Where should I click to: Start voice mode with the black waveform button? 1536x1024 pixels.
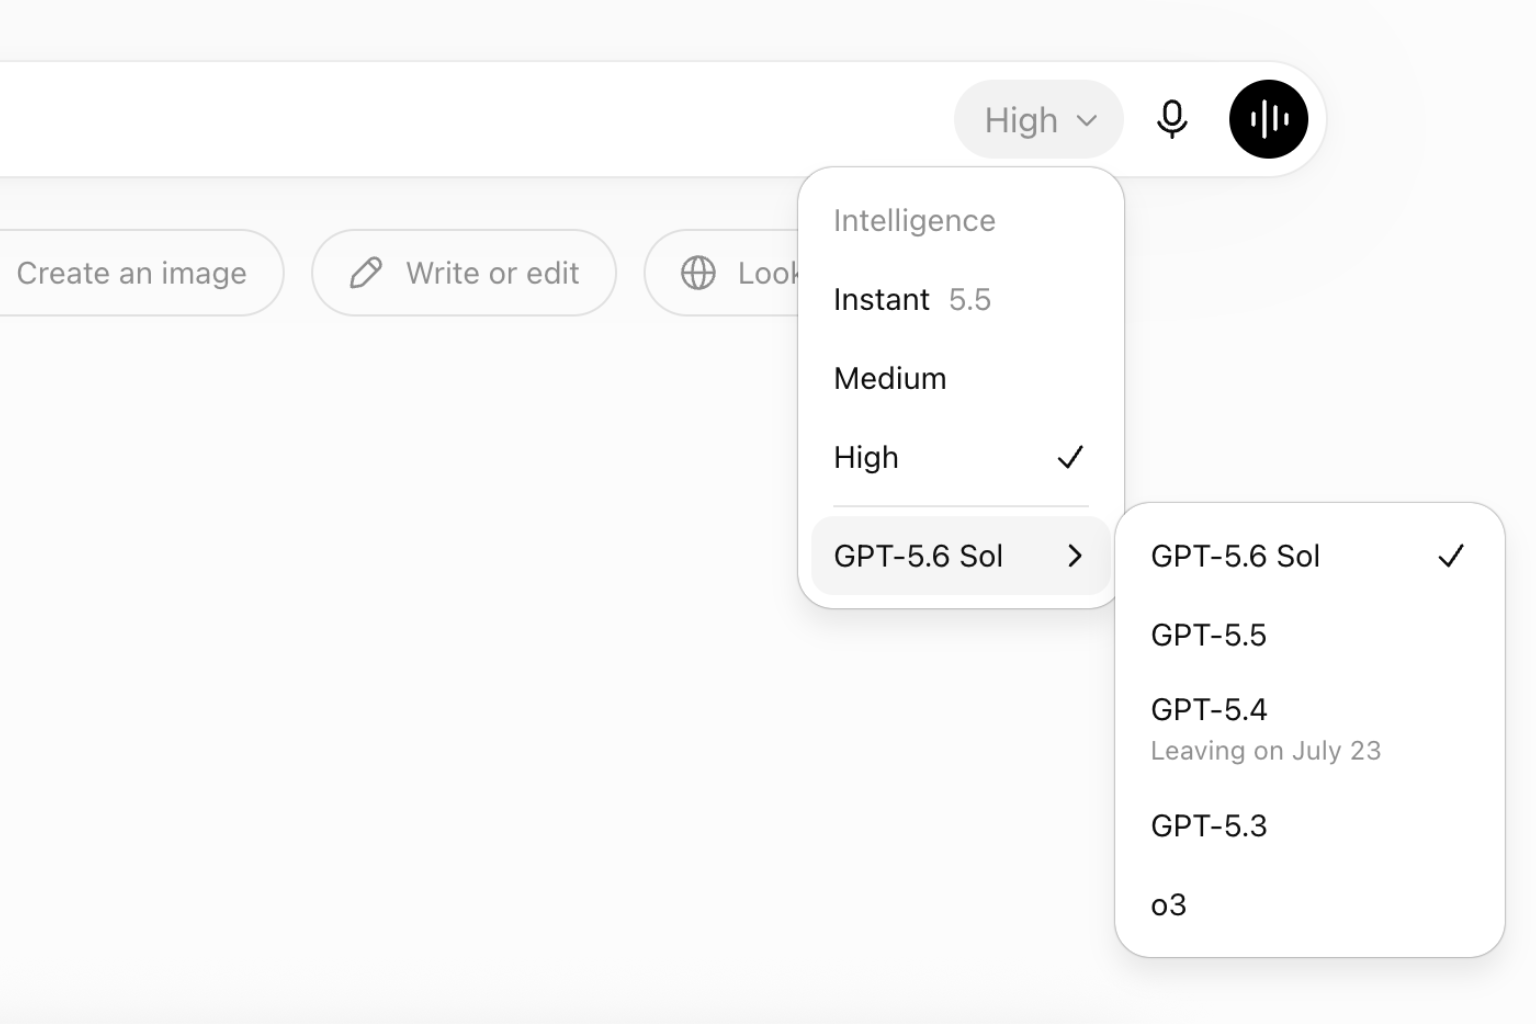click(x=1268, y=119)
